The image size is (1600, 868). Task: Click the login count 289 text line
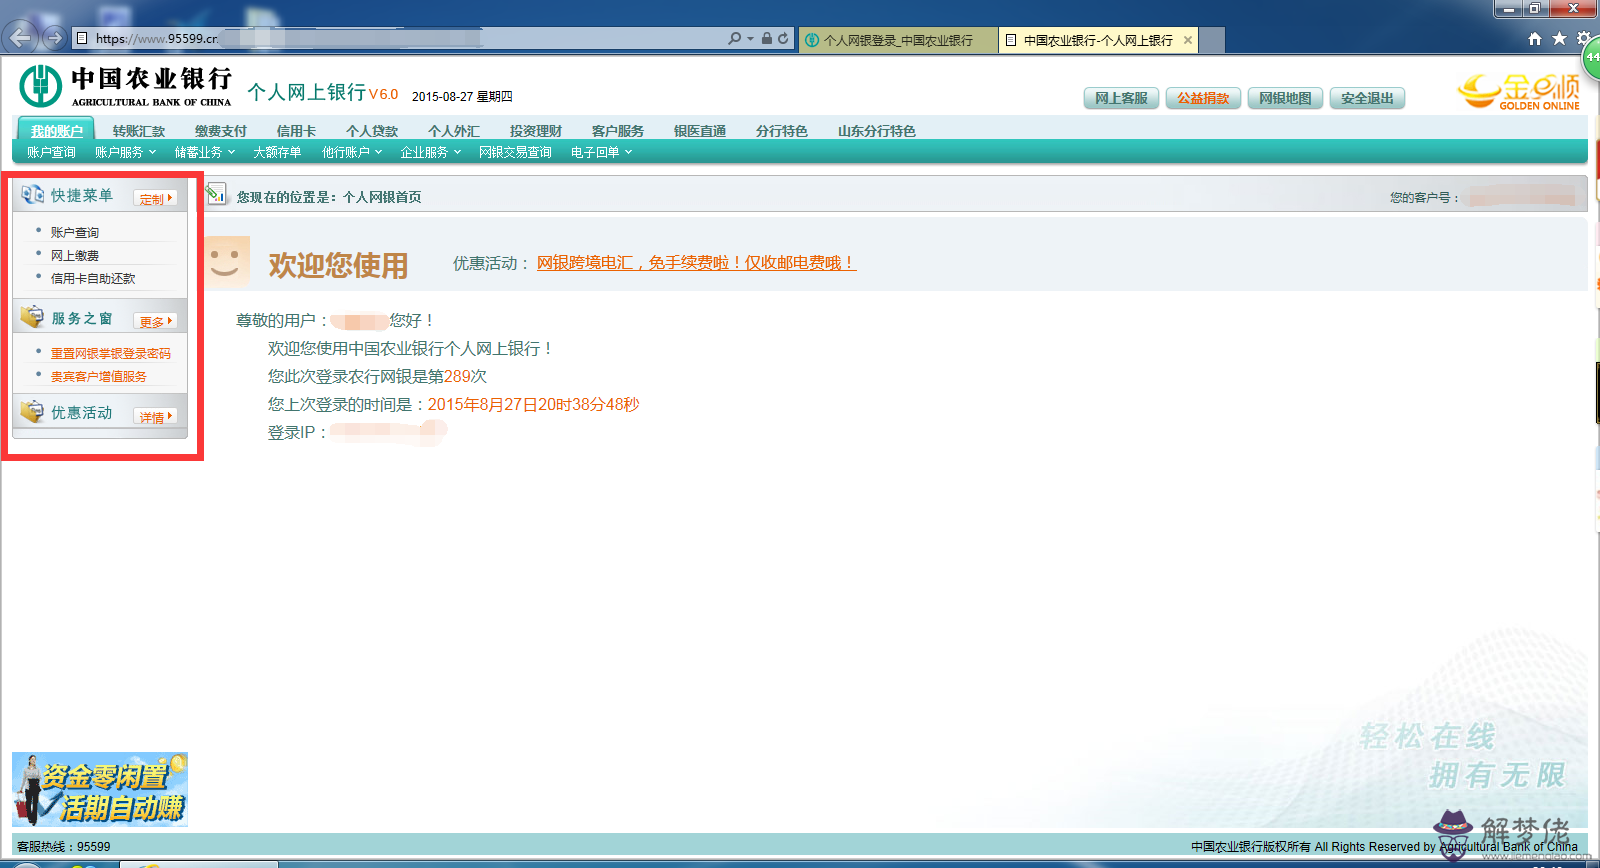[x=377, y=376]
